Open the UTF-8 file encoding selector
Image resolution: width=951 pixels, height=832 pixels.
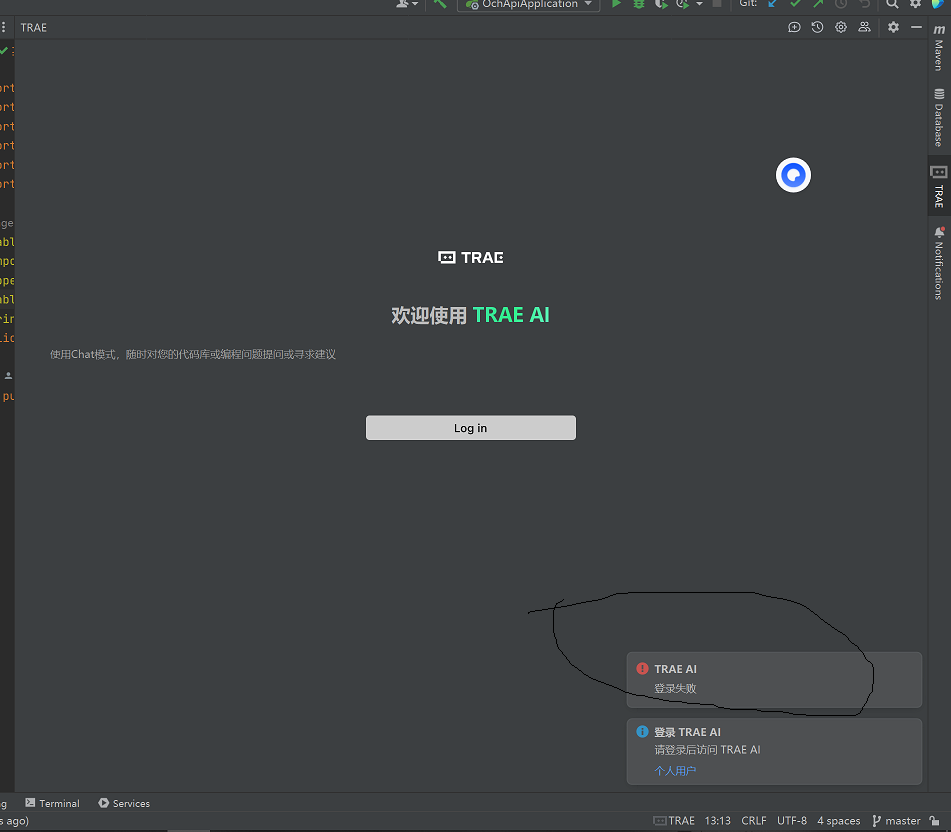791,820
